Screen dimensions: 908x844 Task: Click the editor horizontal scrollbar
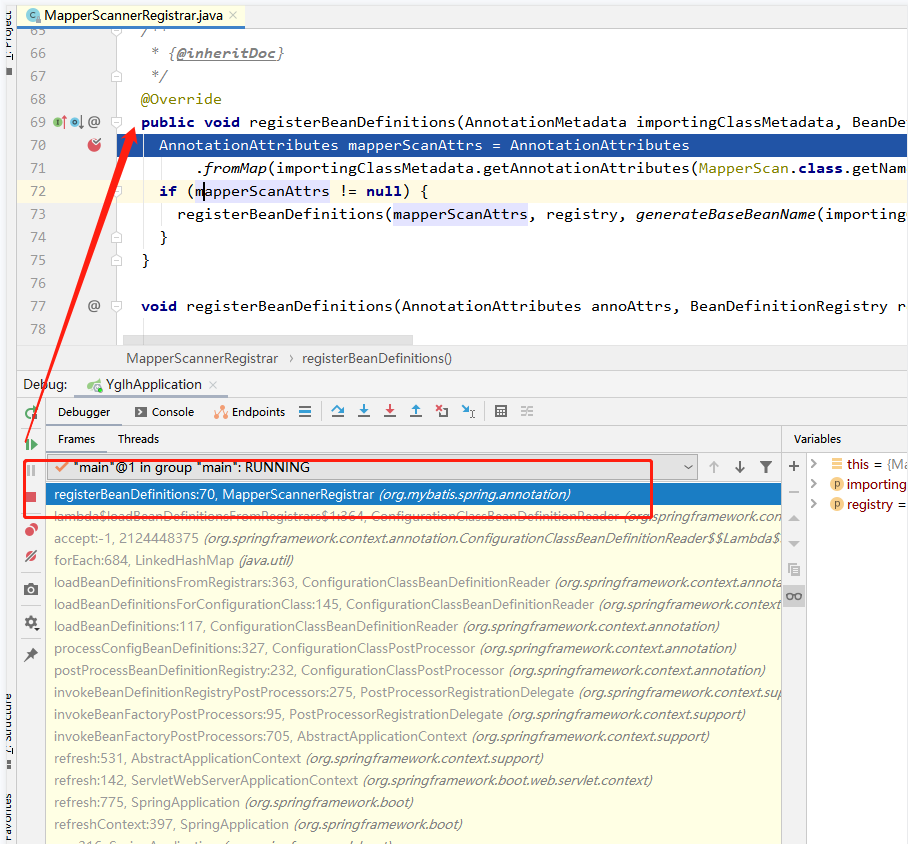tap(268, 339)
